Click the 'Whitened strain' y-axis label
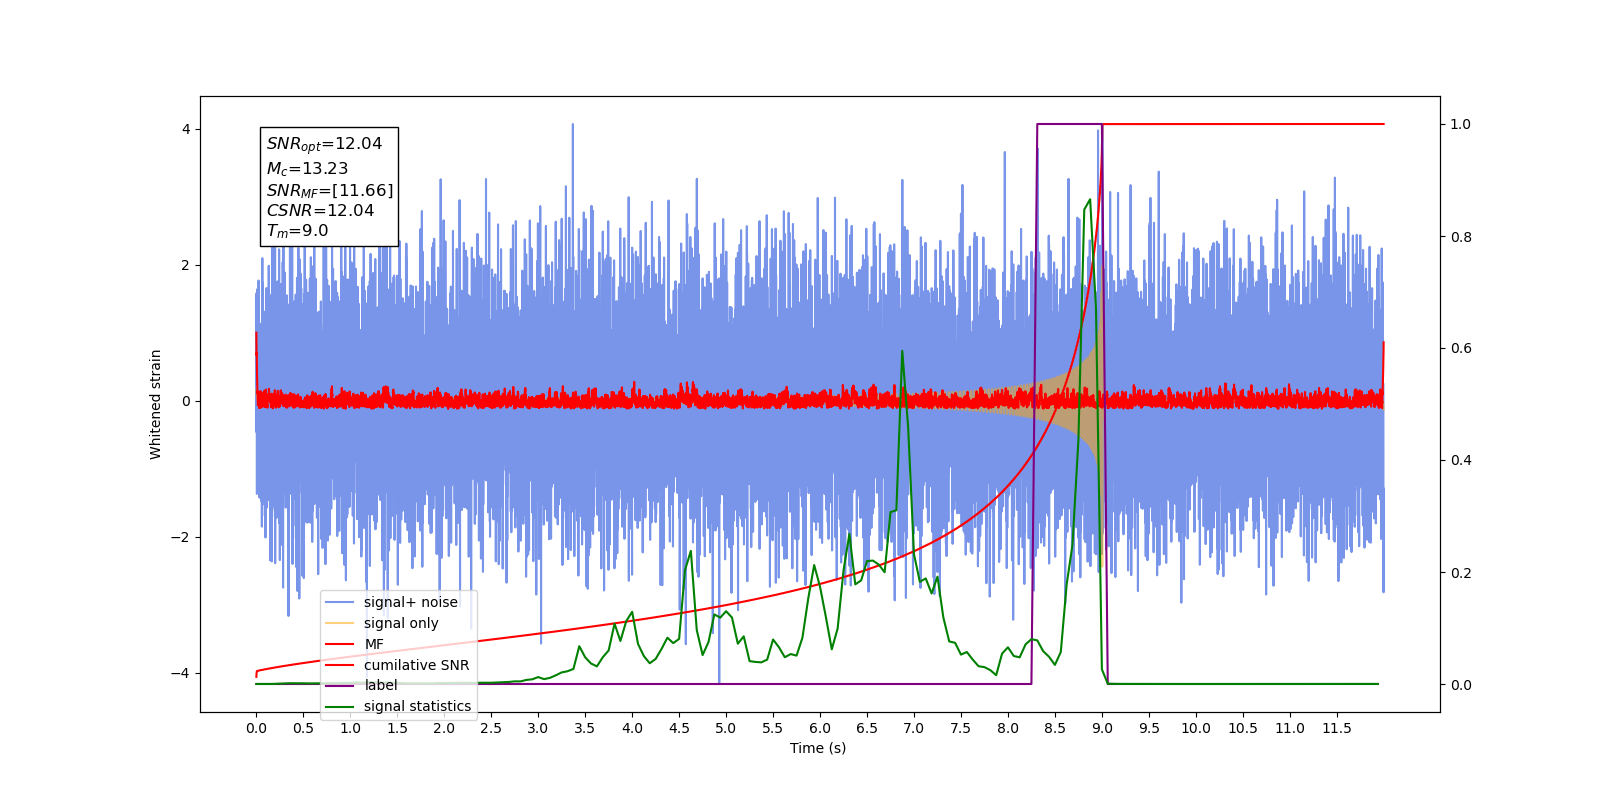Viewport: 1600px width, 800px height. click(x=155, y=404)
